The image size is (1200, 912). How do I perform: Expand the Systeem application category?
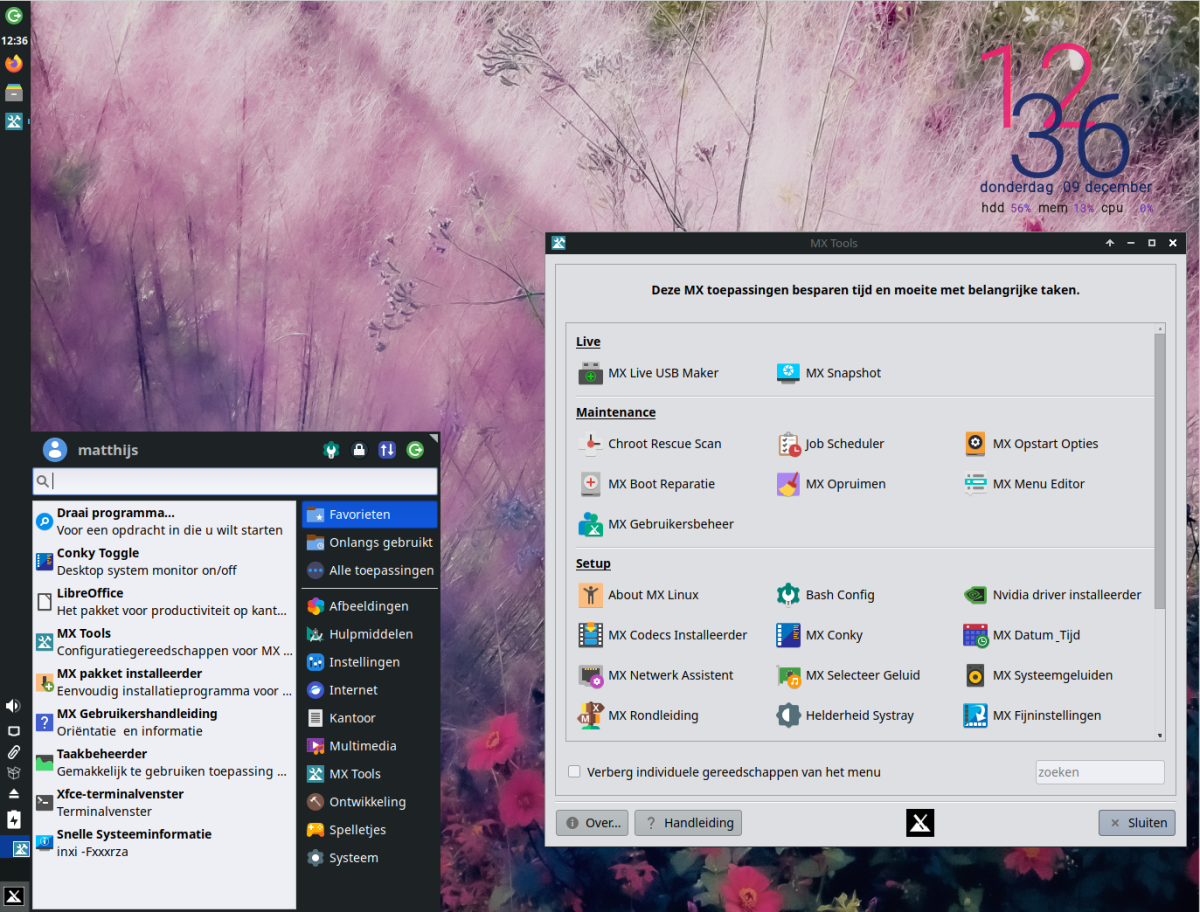point(352,857)
